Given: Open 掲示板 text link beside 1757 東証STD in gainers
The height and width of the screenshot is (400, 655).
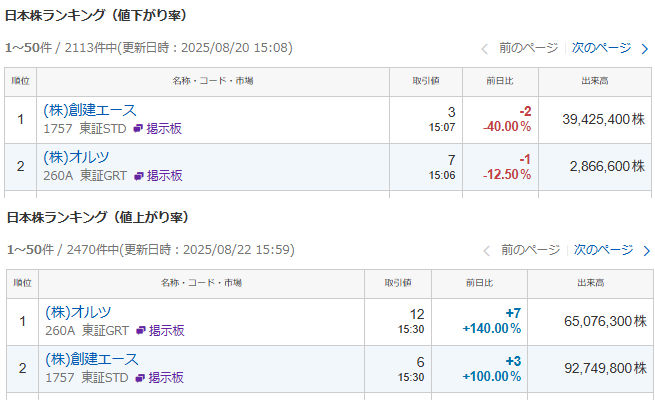Looking at the screenshot, I should [x=166, y=378].
